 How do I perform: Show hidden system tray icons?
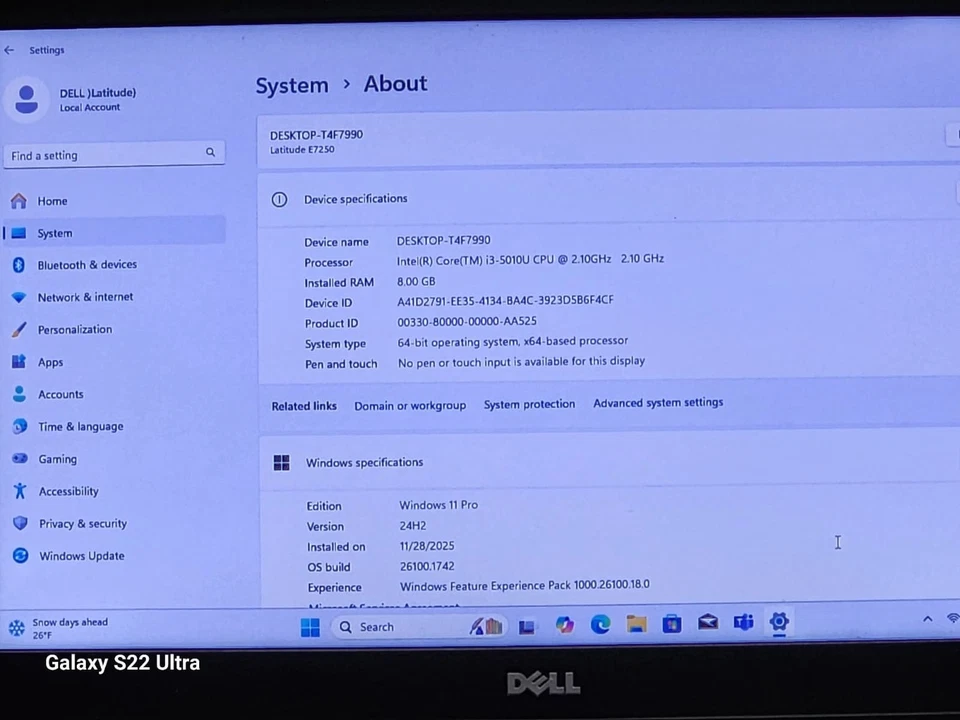927,620
